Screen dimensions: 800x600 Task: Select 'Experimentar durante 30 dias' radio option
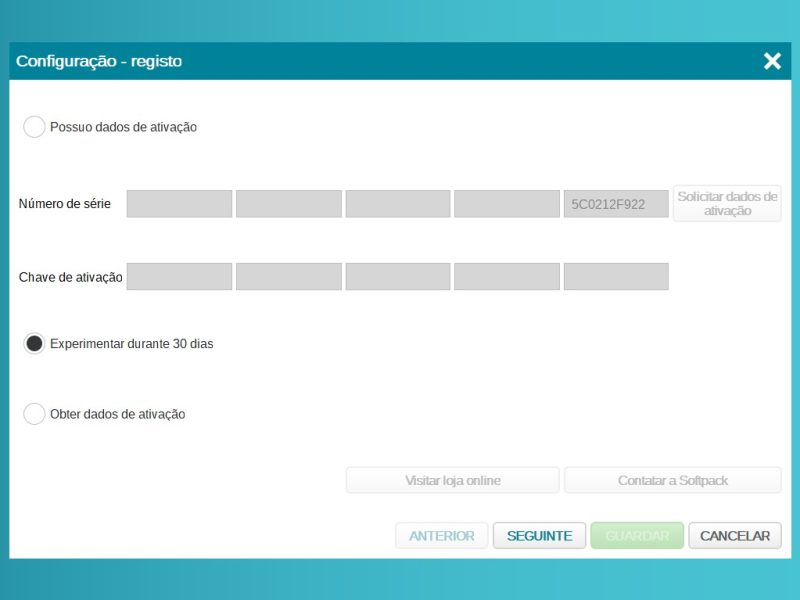(34, 343)
